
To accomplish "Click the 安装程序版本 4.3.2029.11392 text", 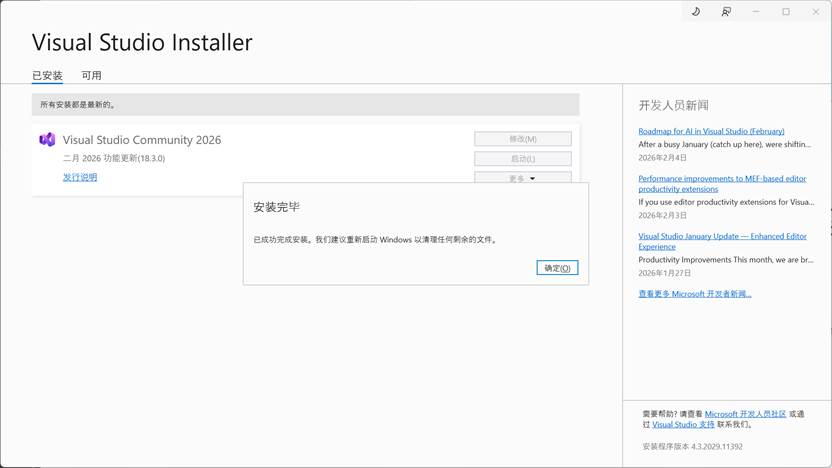I will point(692,446).
